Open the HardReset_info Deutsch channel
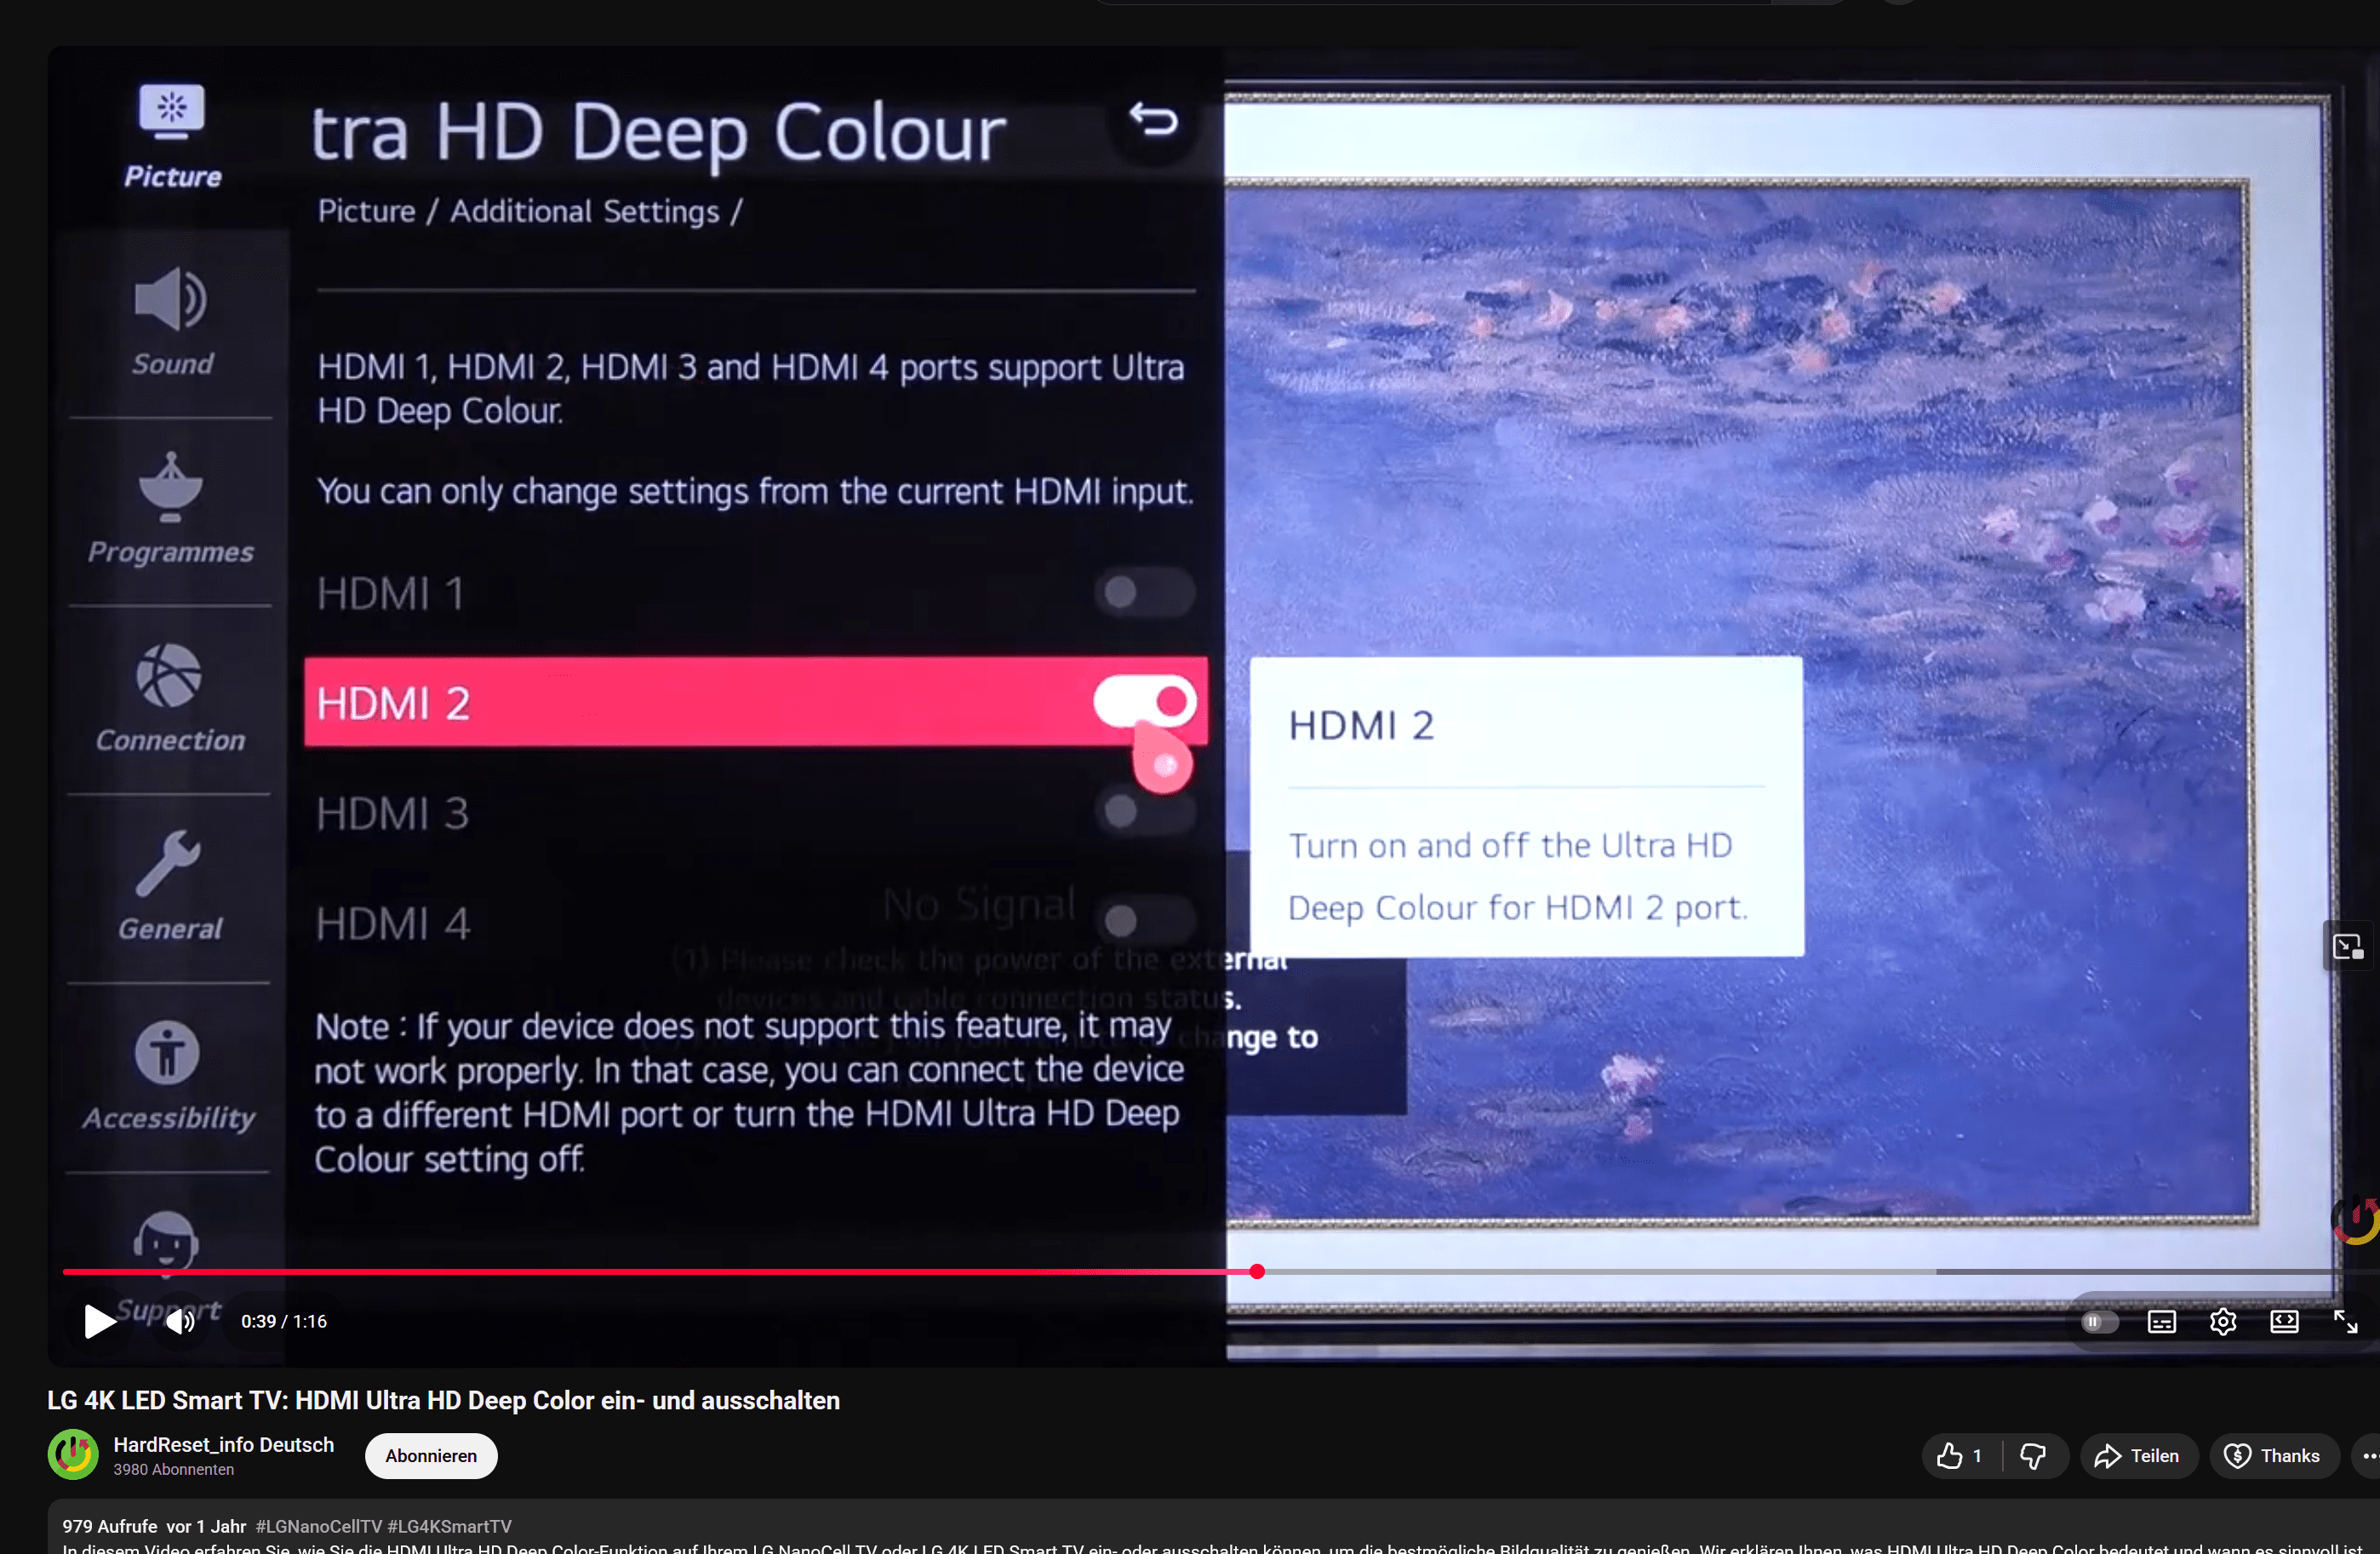 tap(223, 1444)
